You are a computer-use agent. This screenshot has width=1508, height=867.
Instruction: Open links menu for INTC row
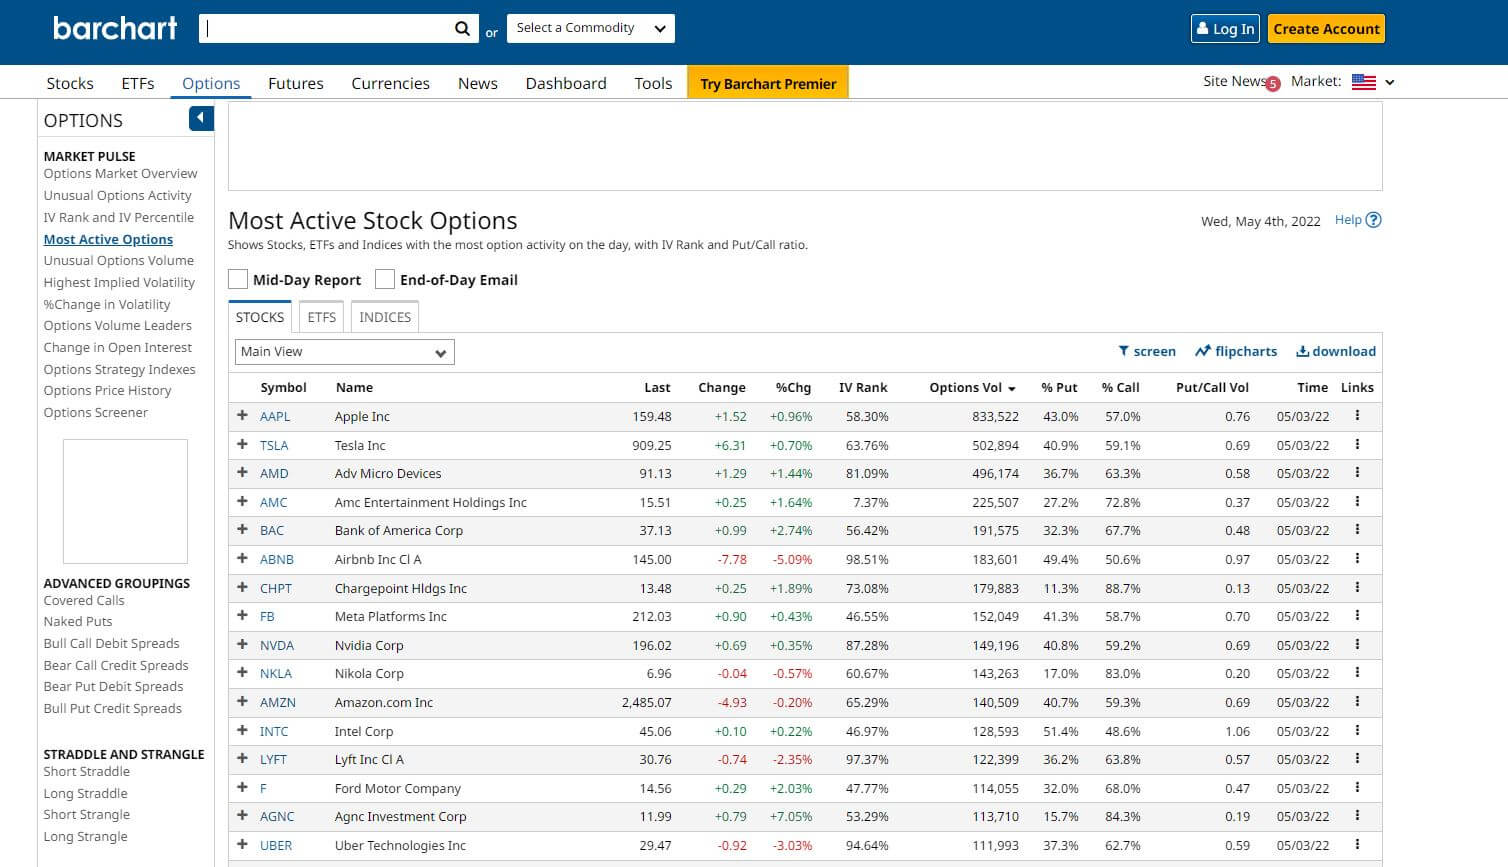point(1357,731)
